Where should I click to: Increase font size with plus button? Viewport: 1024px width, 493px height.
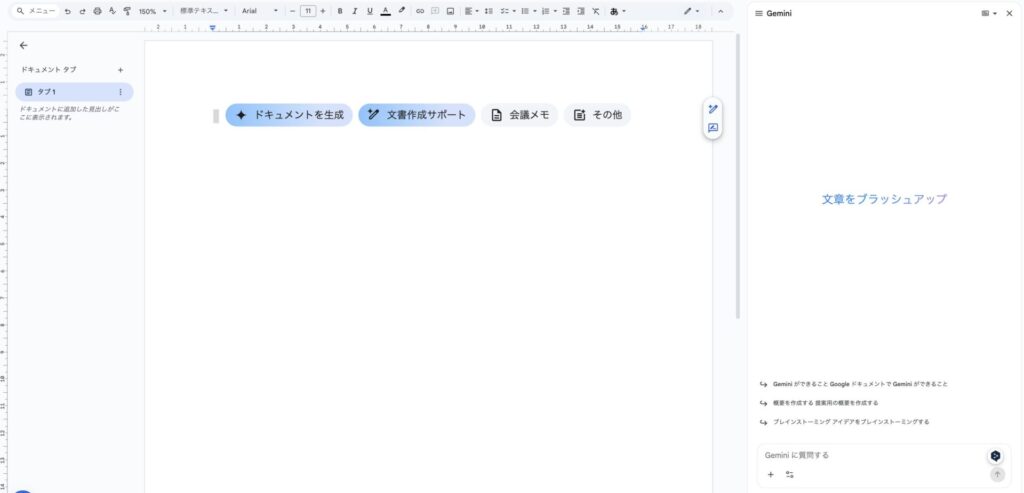point(323,11)
